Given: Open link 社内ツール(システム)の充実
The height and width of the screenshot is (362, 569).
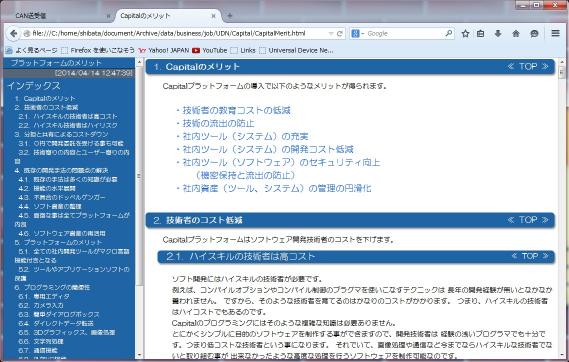Looking at the screenshot, I should [245, 136].
